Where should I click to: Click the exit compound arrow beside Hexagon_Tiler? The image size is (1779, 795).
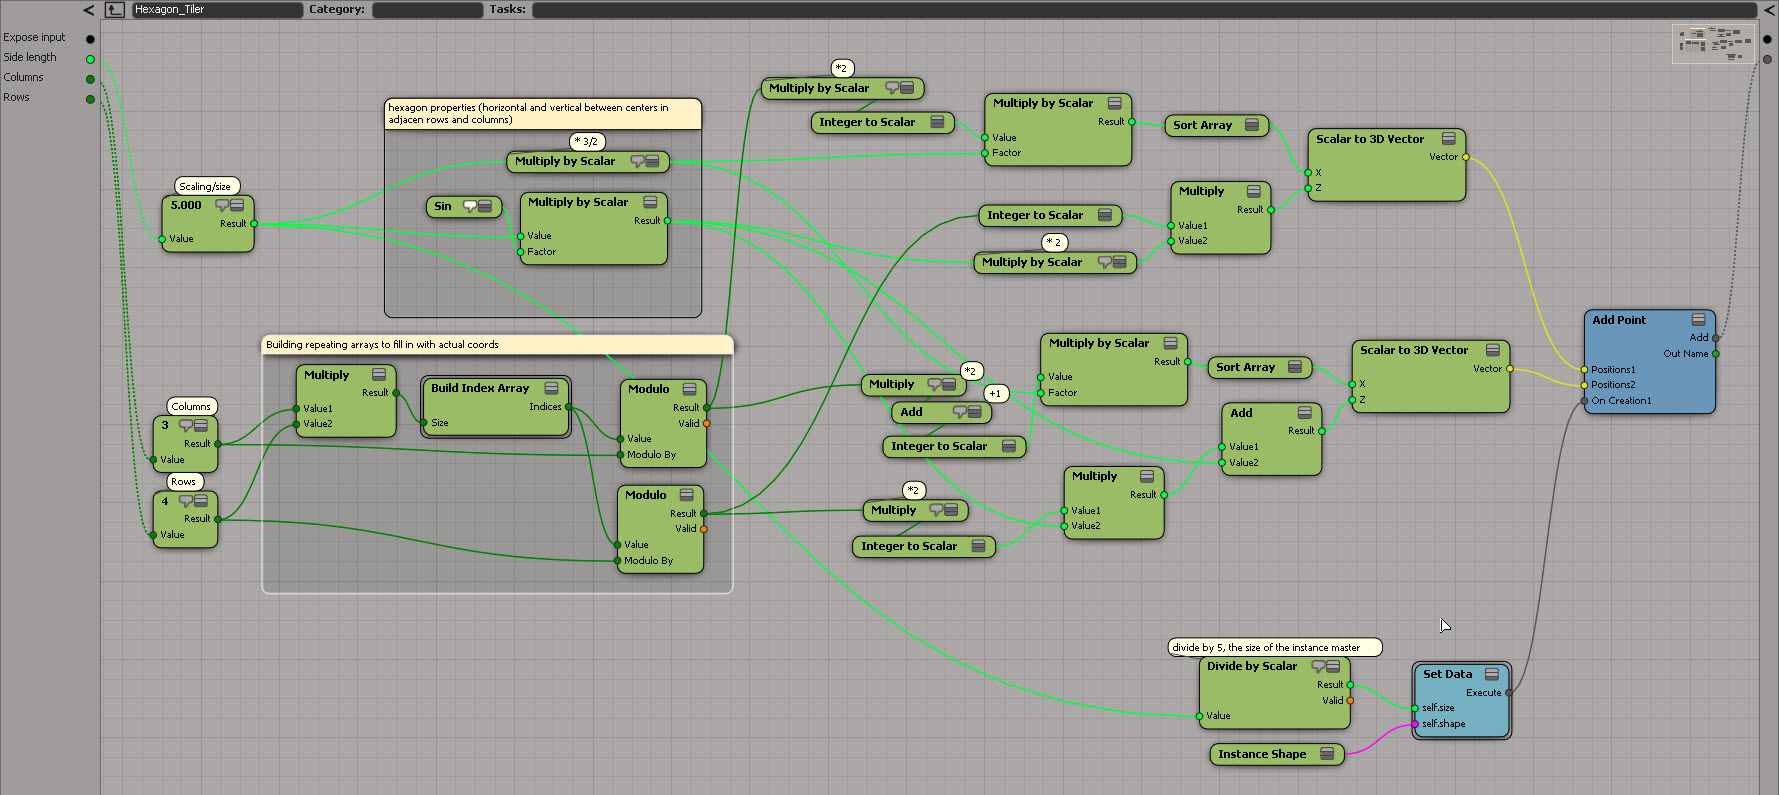pyautogui.click(x=115, y=10)
